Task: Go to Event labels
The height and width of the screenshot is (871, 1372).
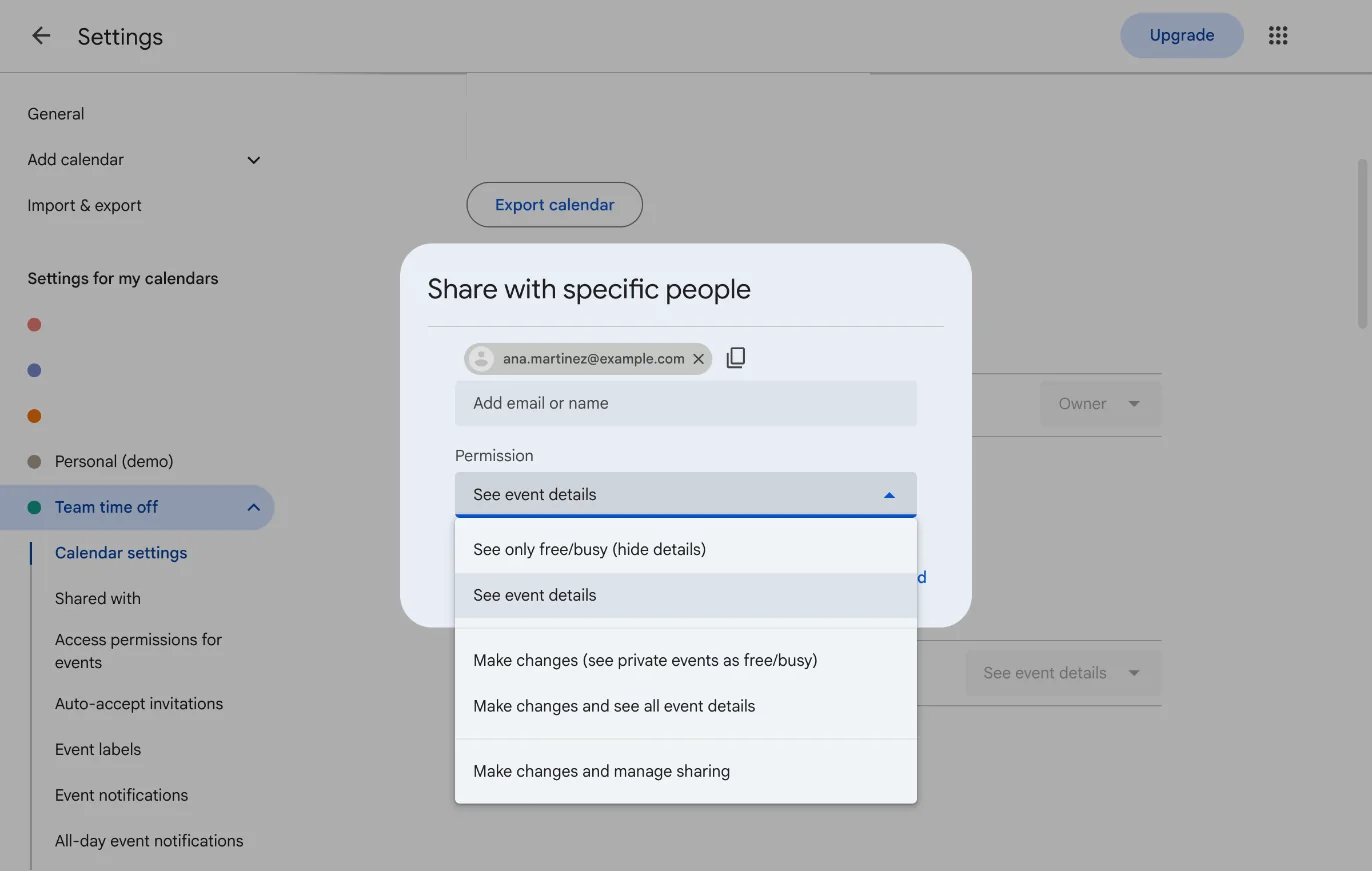Action: pyautogui.click(x=98, y=749)
